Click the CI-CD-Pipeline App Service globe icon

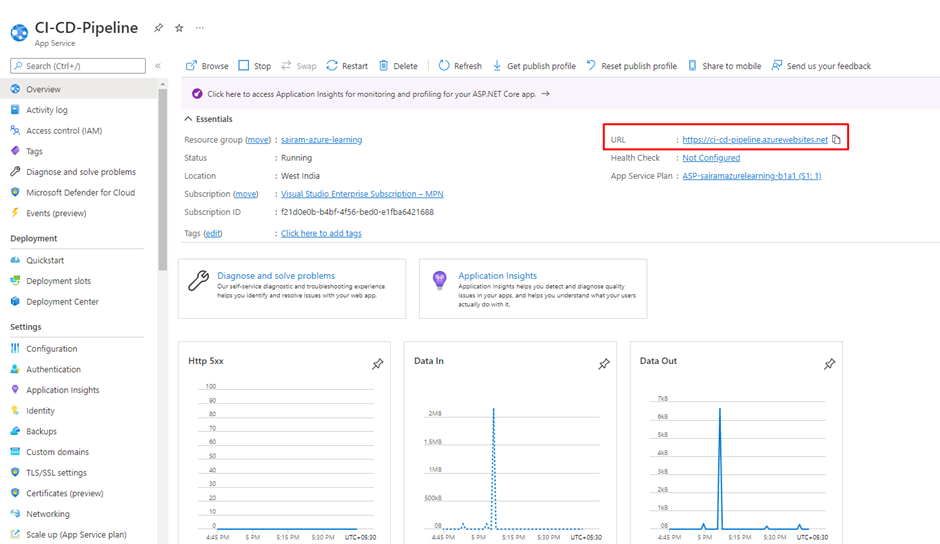(x=19, y=32)
